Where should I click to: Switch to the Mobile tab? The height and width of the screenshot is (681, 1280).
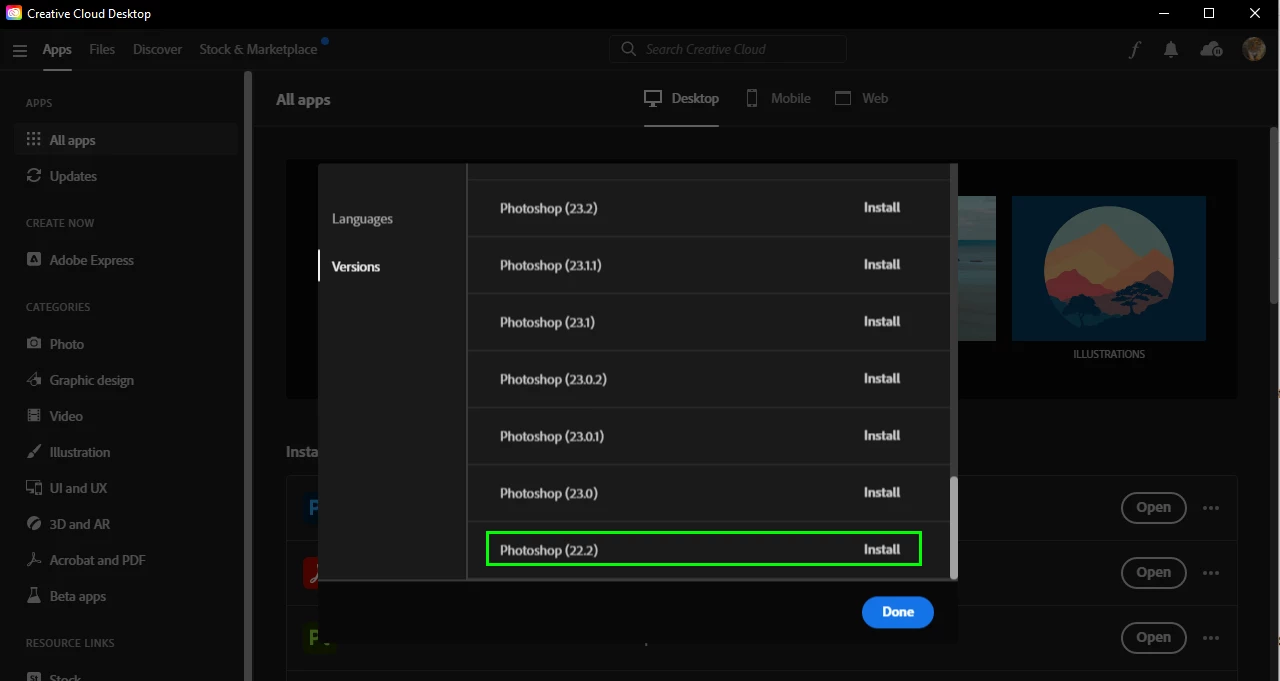pyautogui.click(x=778, y=98)
